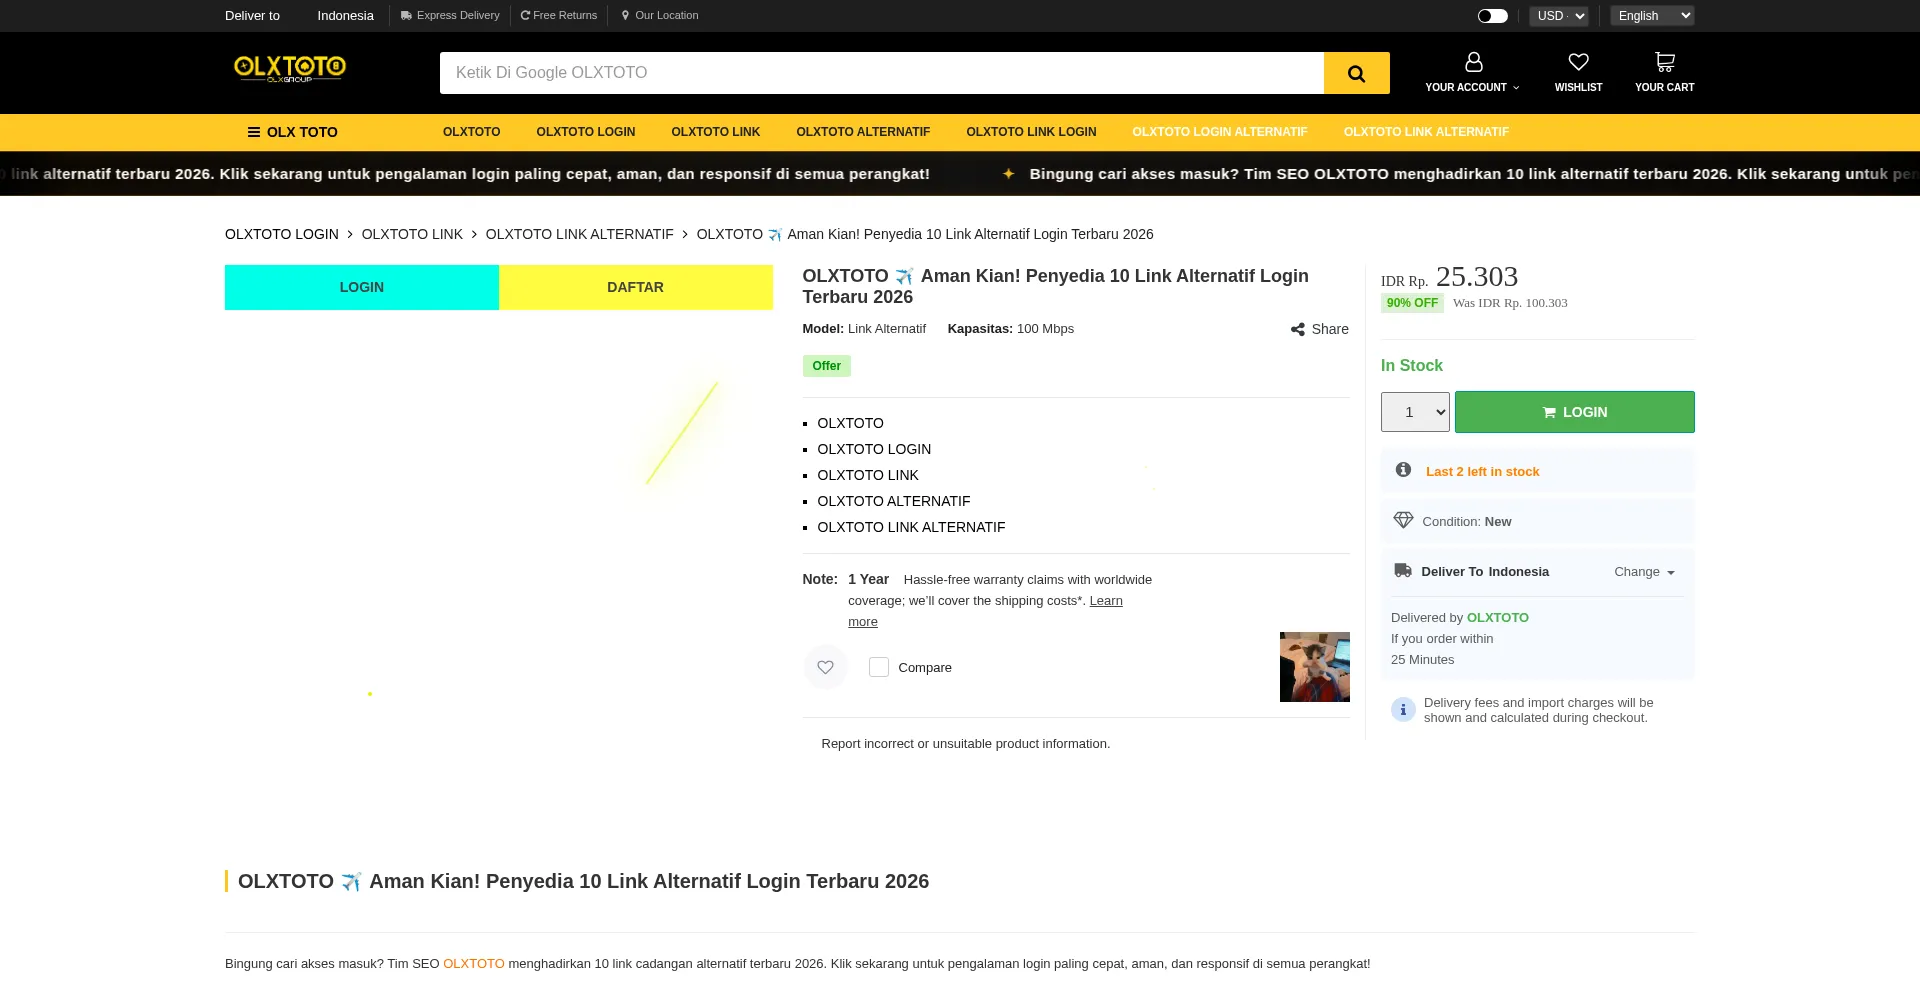
Task: Click the Indonesia deliver-to country in top bar
Action: (x=345, y=16)
